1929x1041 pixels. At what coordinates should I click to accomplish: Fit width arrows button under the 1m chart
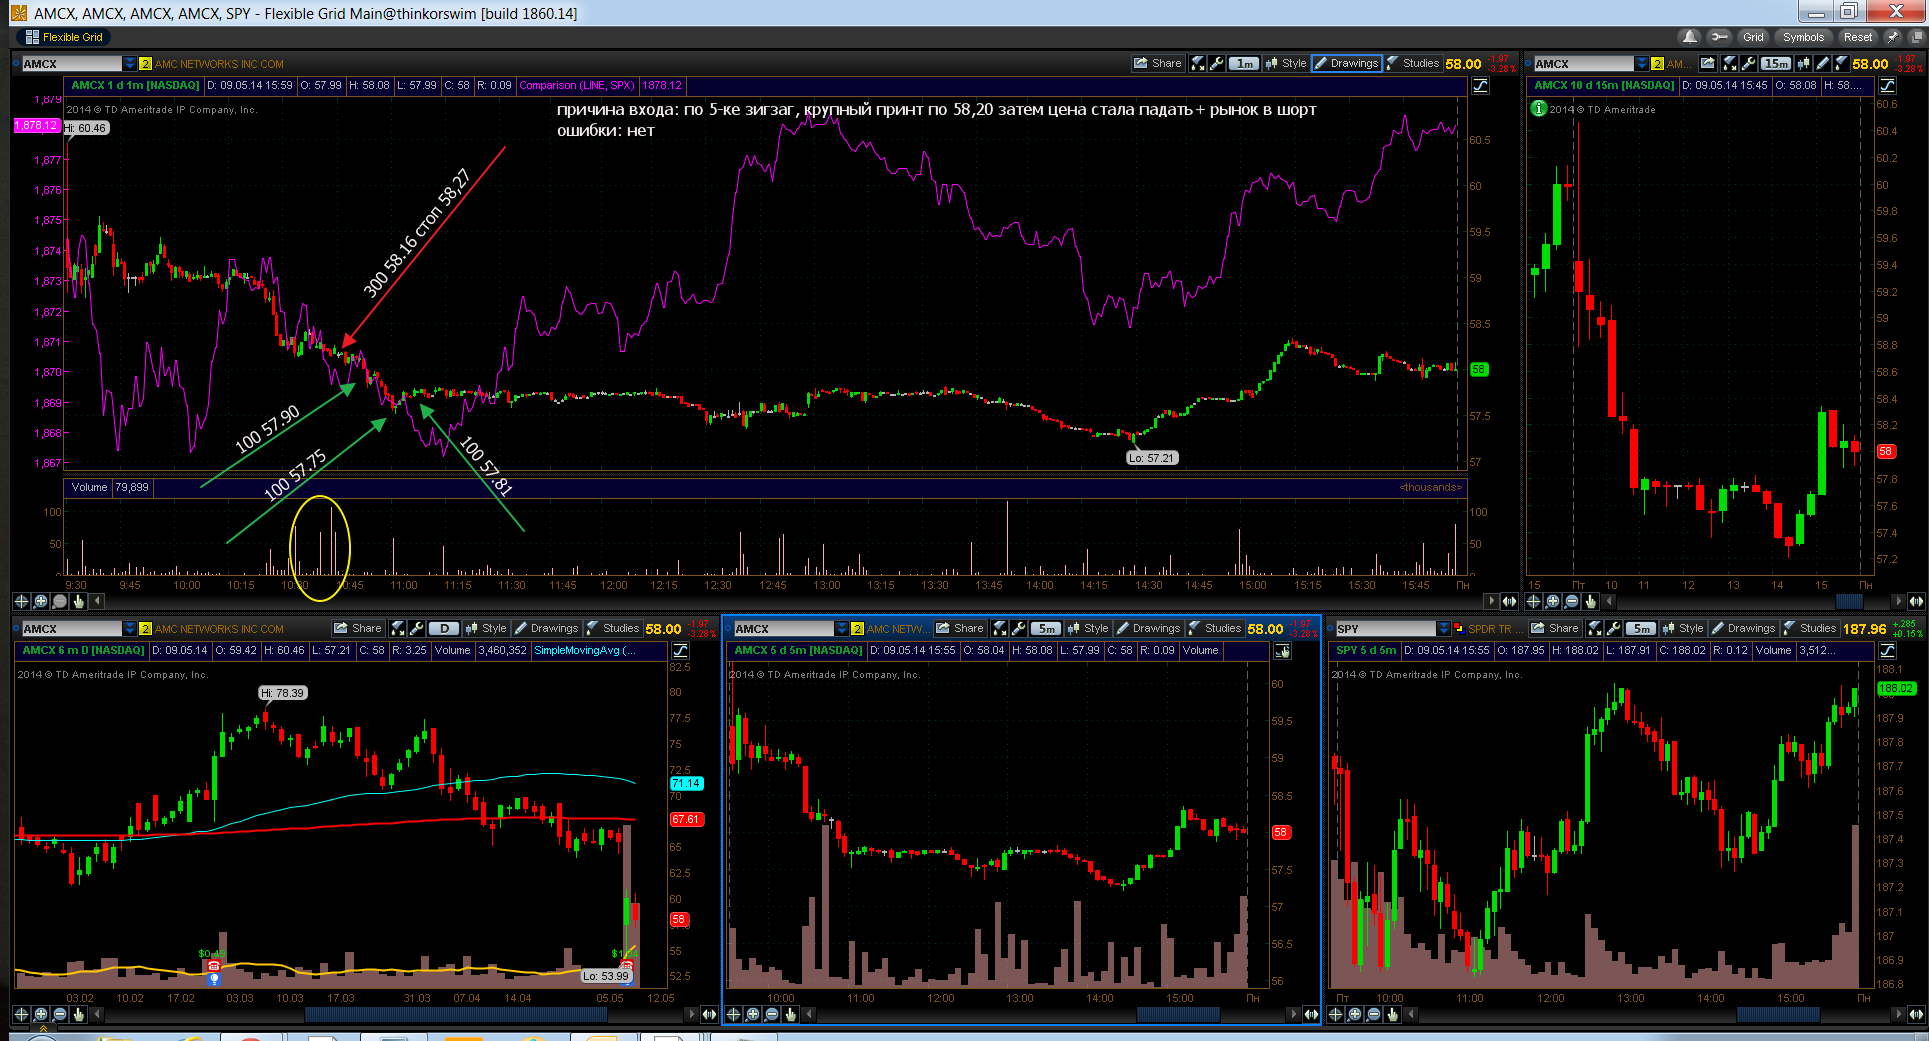coord(1509,601)
